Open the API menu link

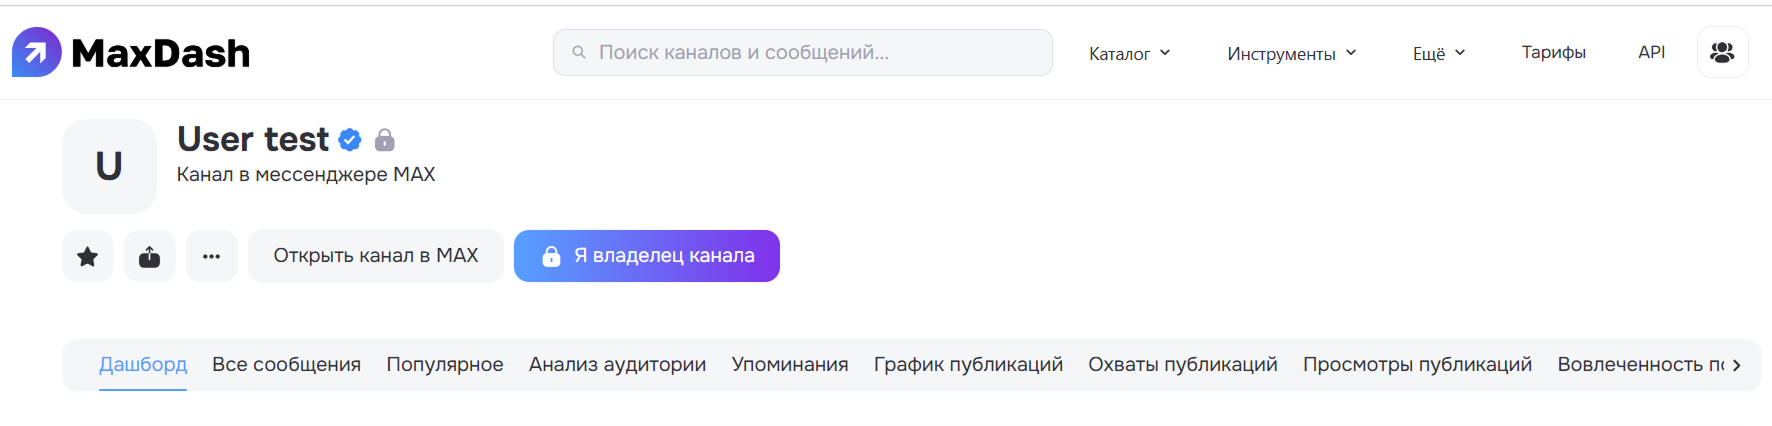tap(1652, 52)
